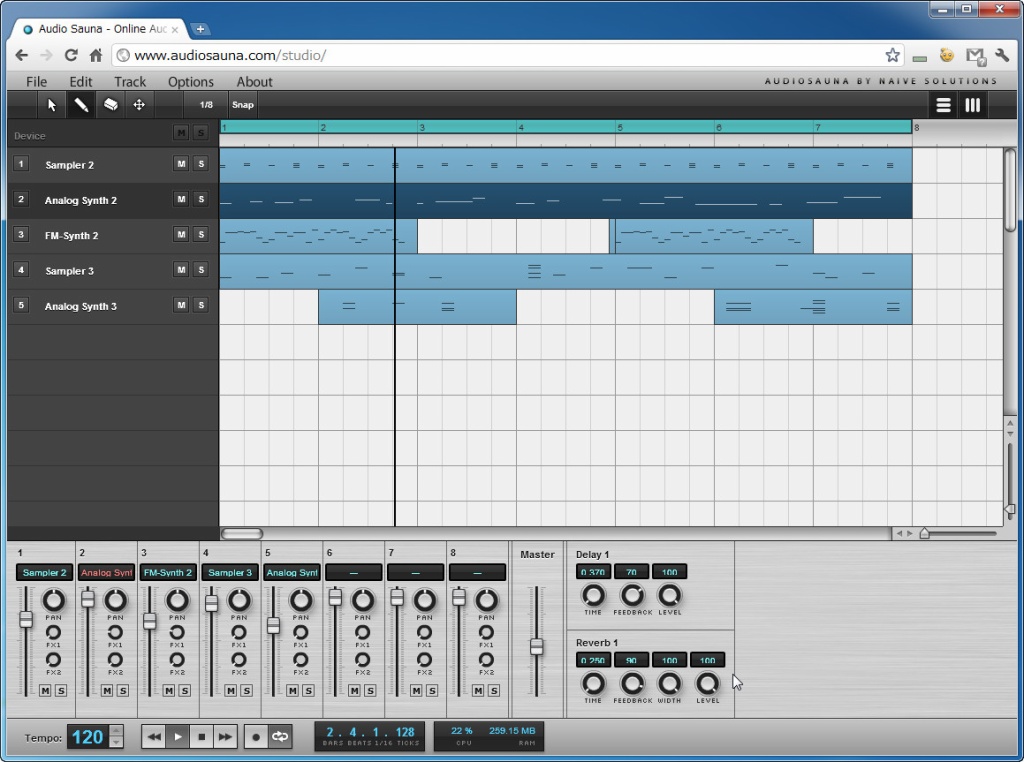Select the Audio Sauna browser tab
The height and width of the screenshot is (762, 1024).
pos(101,29)
